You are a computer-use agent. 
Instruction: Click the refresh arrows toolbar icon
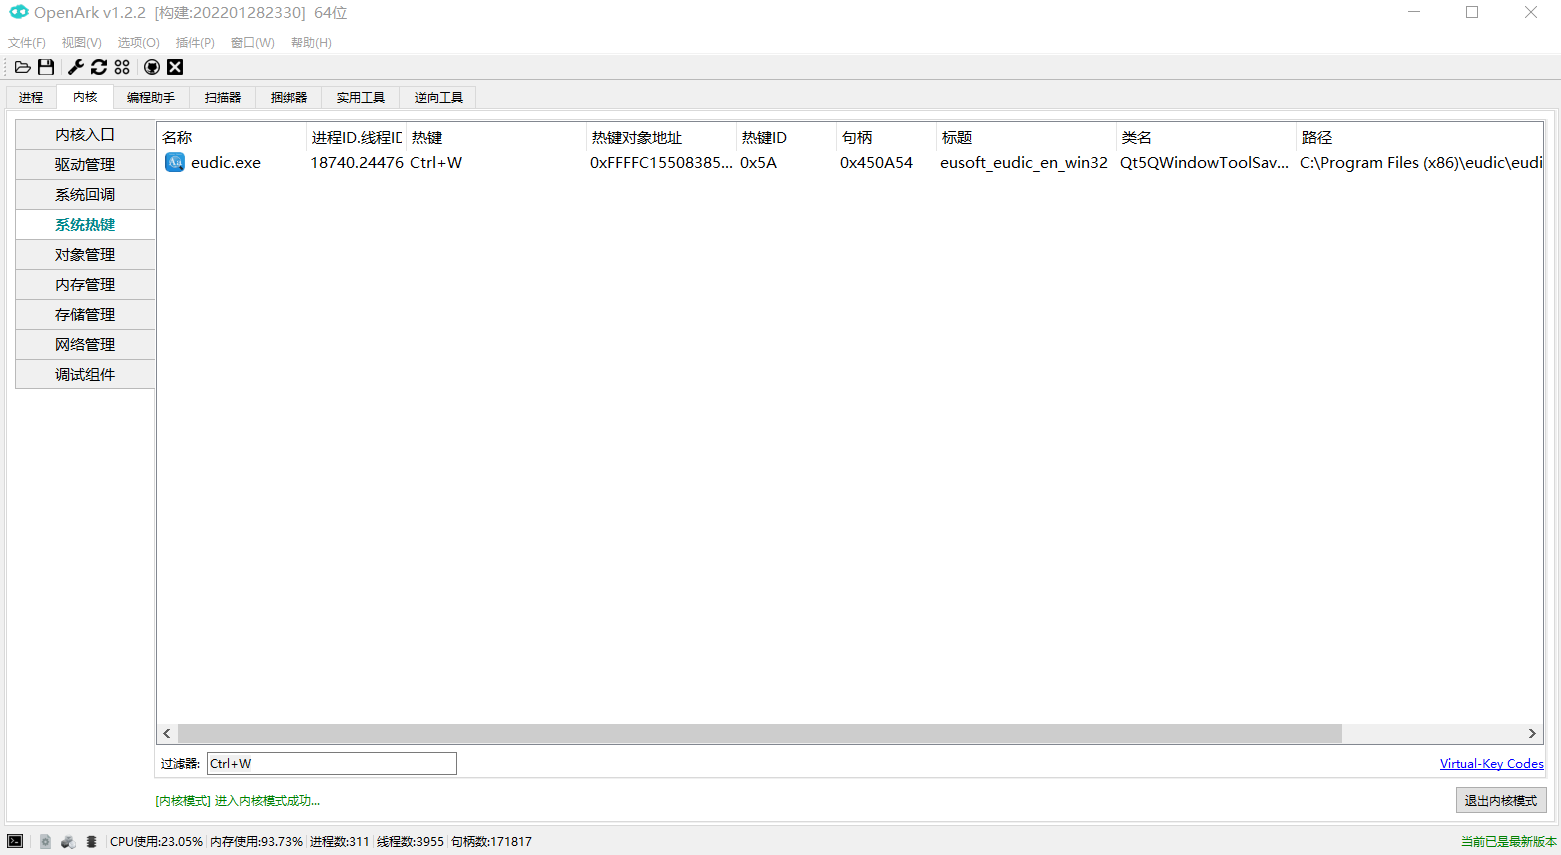[x=99, y=67]
